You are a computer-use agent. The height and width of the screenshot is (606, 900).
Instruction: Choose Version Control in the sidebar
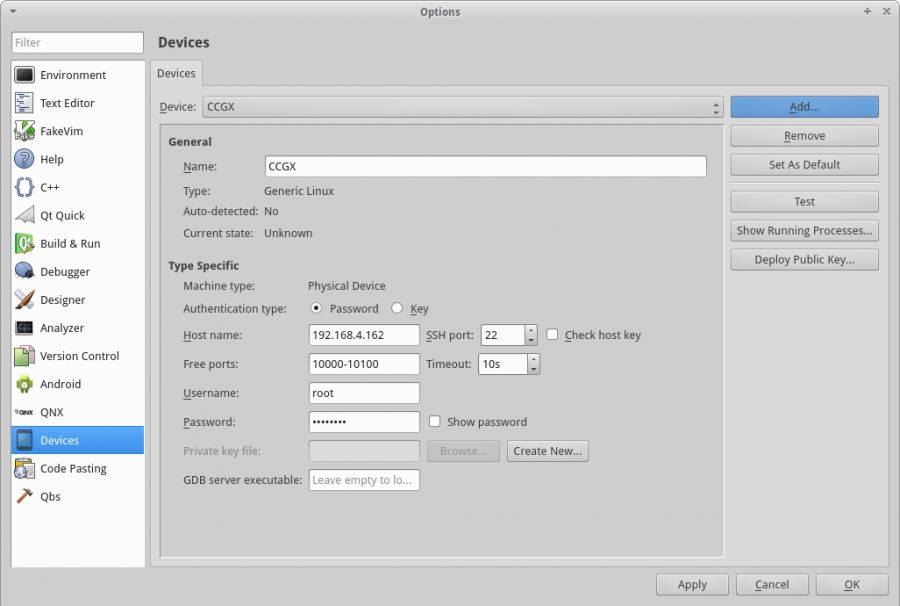click(x=79, y=356)
